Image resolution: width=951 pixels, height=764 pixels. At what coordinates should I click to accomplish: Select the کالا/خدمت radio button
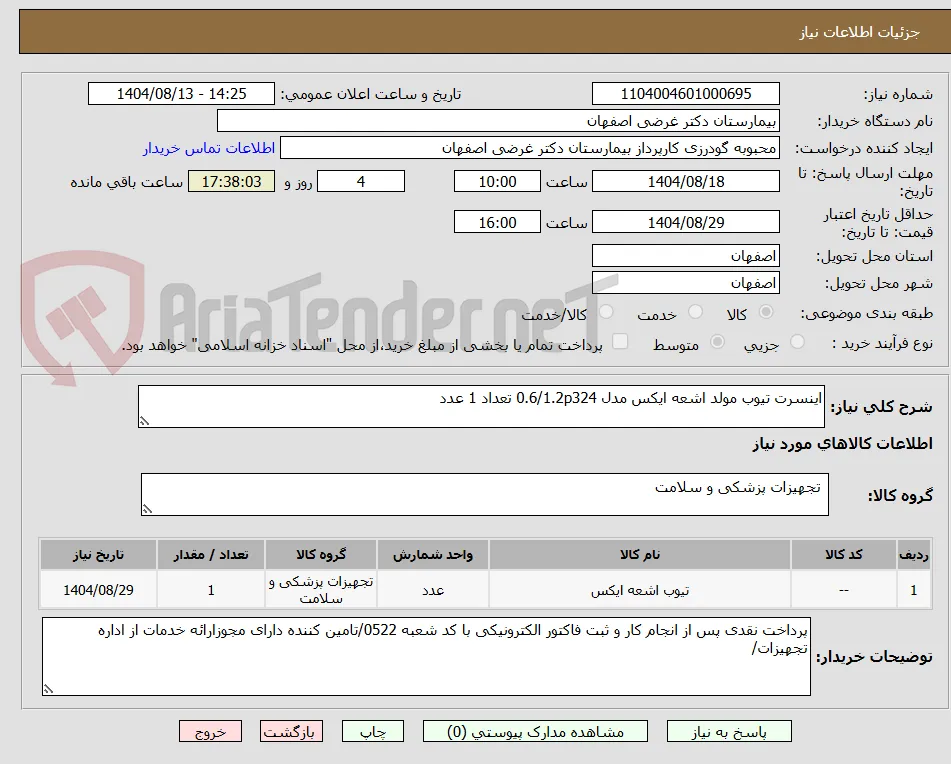coord(606,312)
